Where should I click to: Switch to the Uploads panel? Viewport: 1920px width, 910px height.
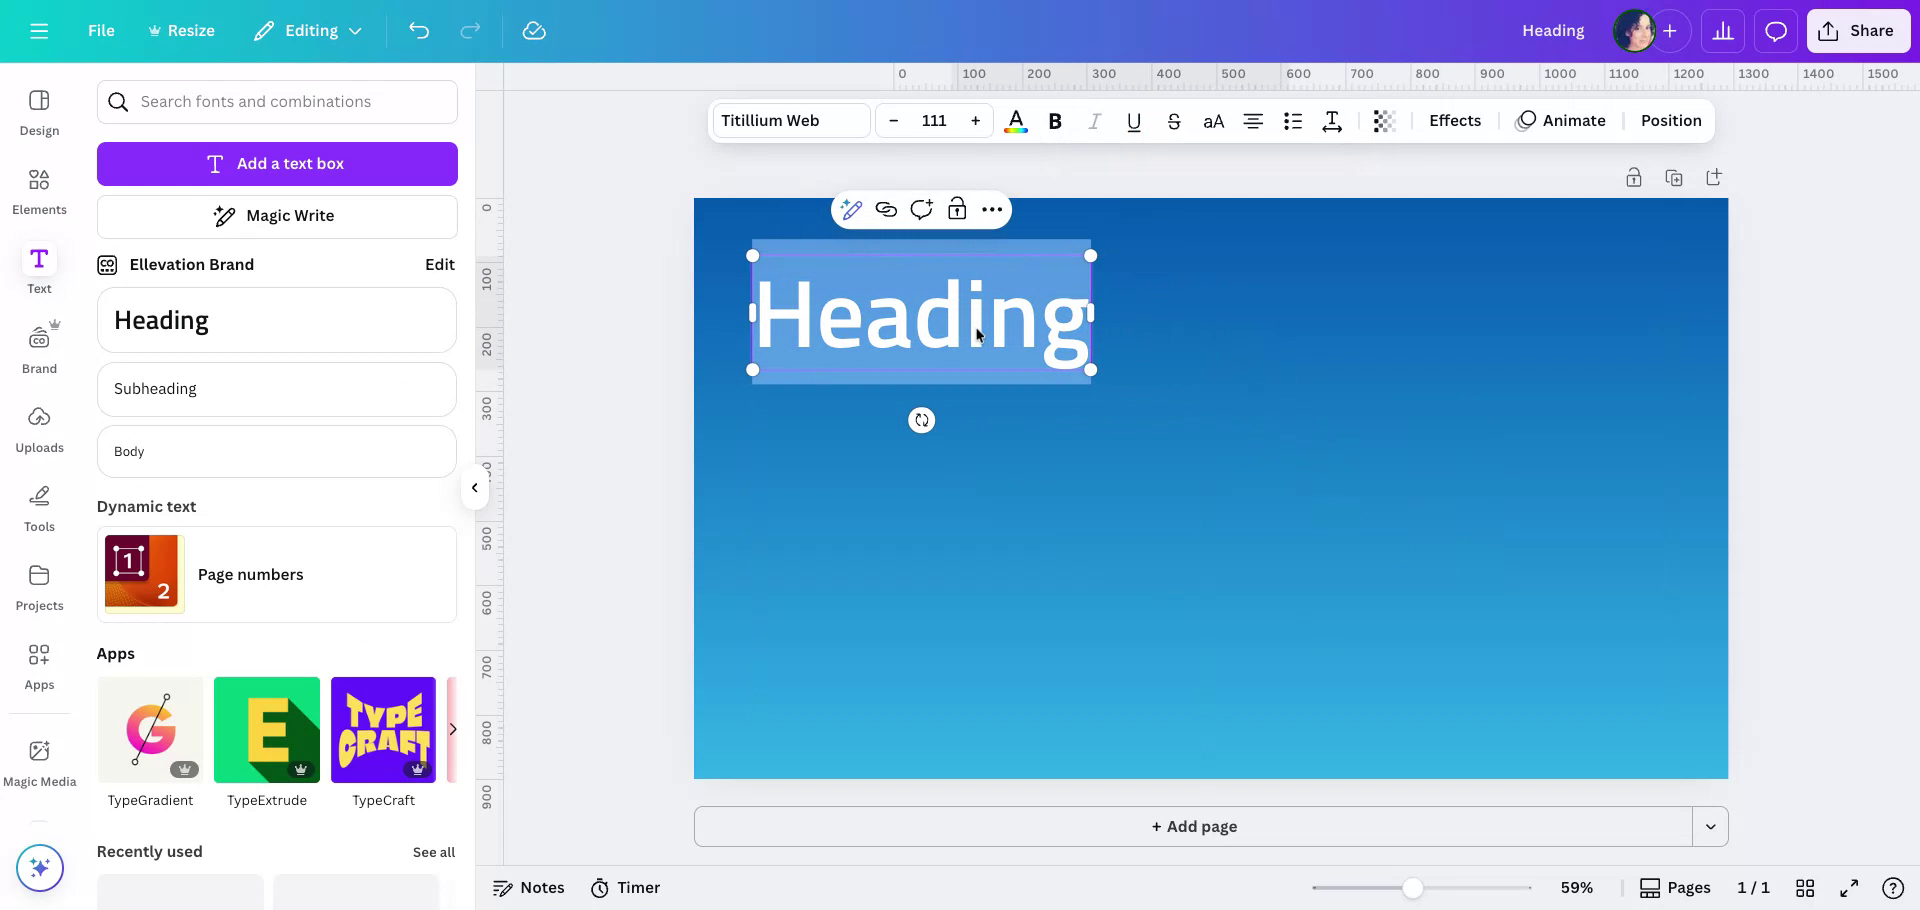(x=39, y=429)
